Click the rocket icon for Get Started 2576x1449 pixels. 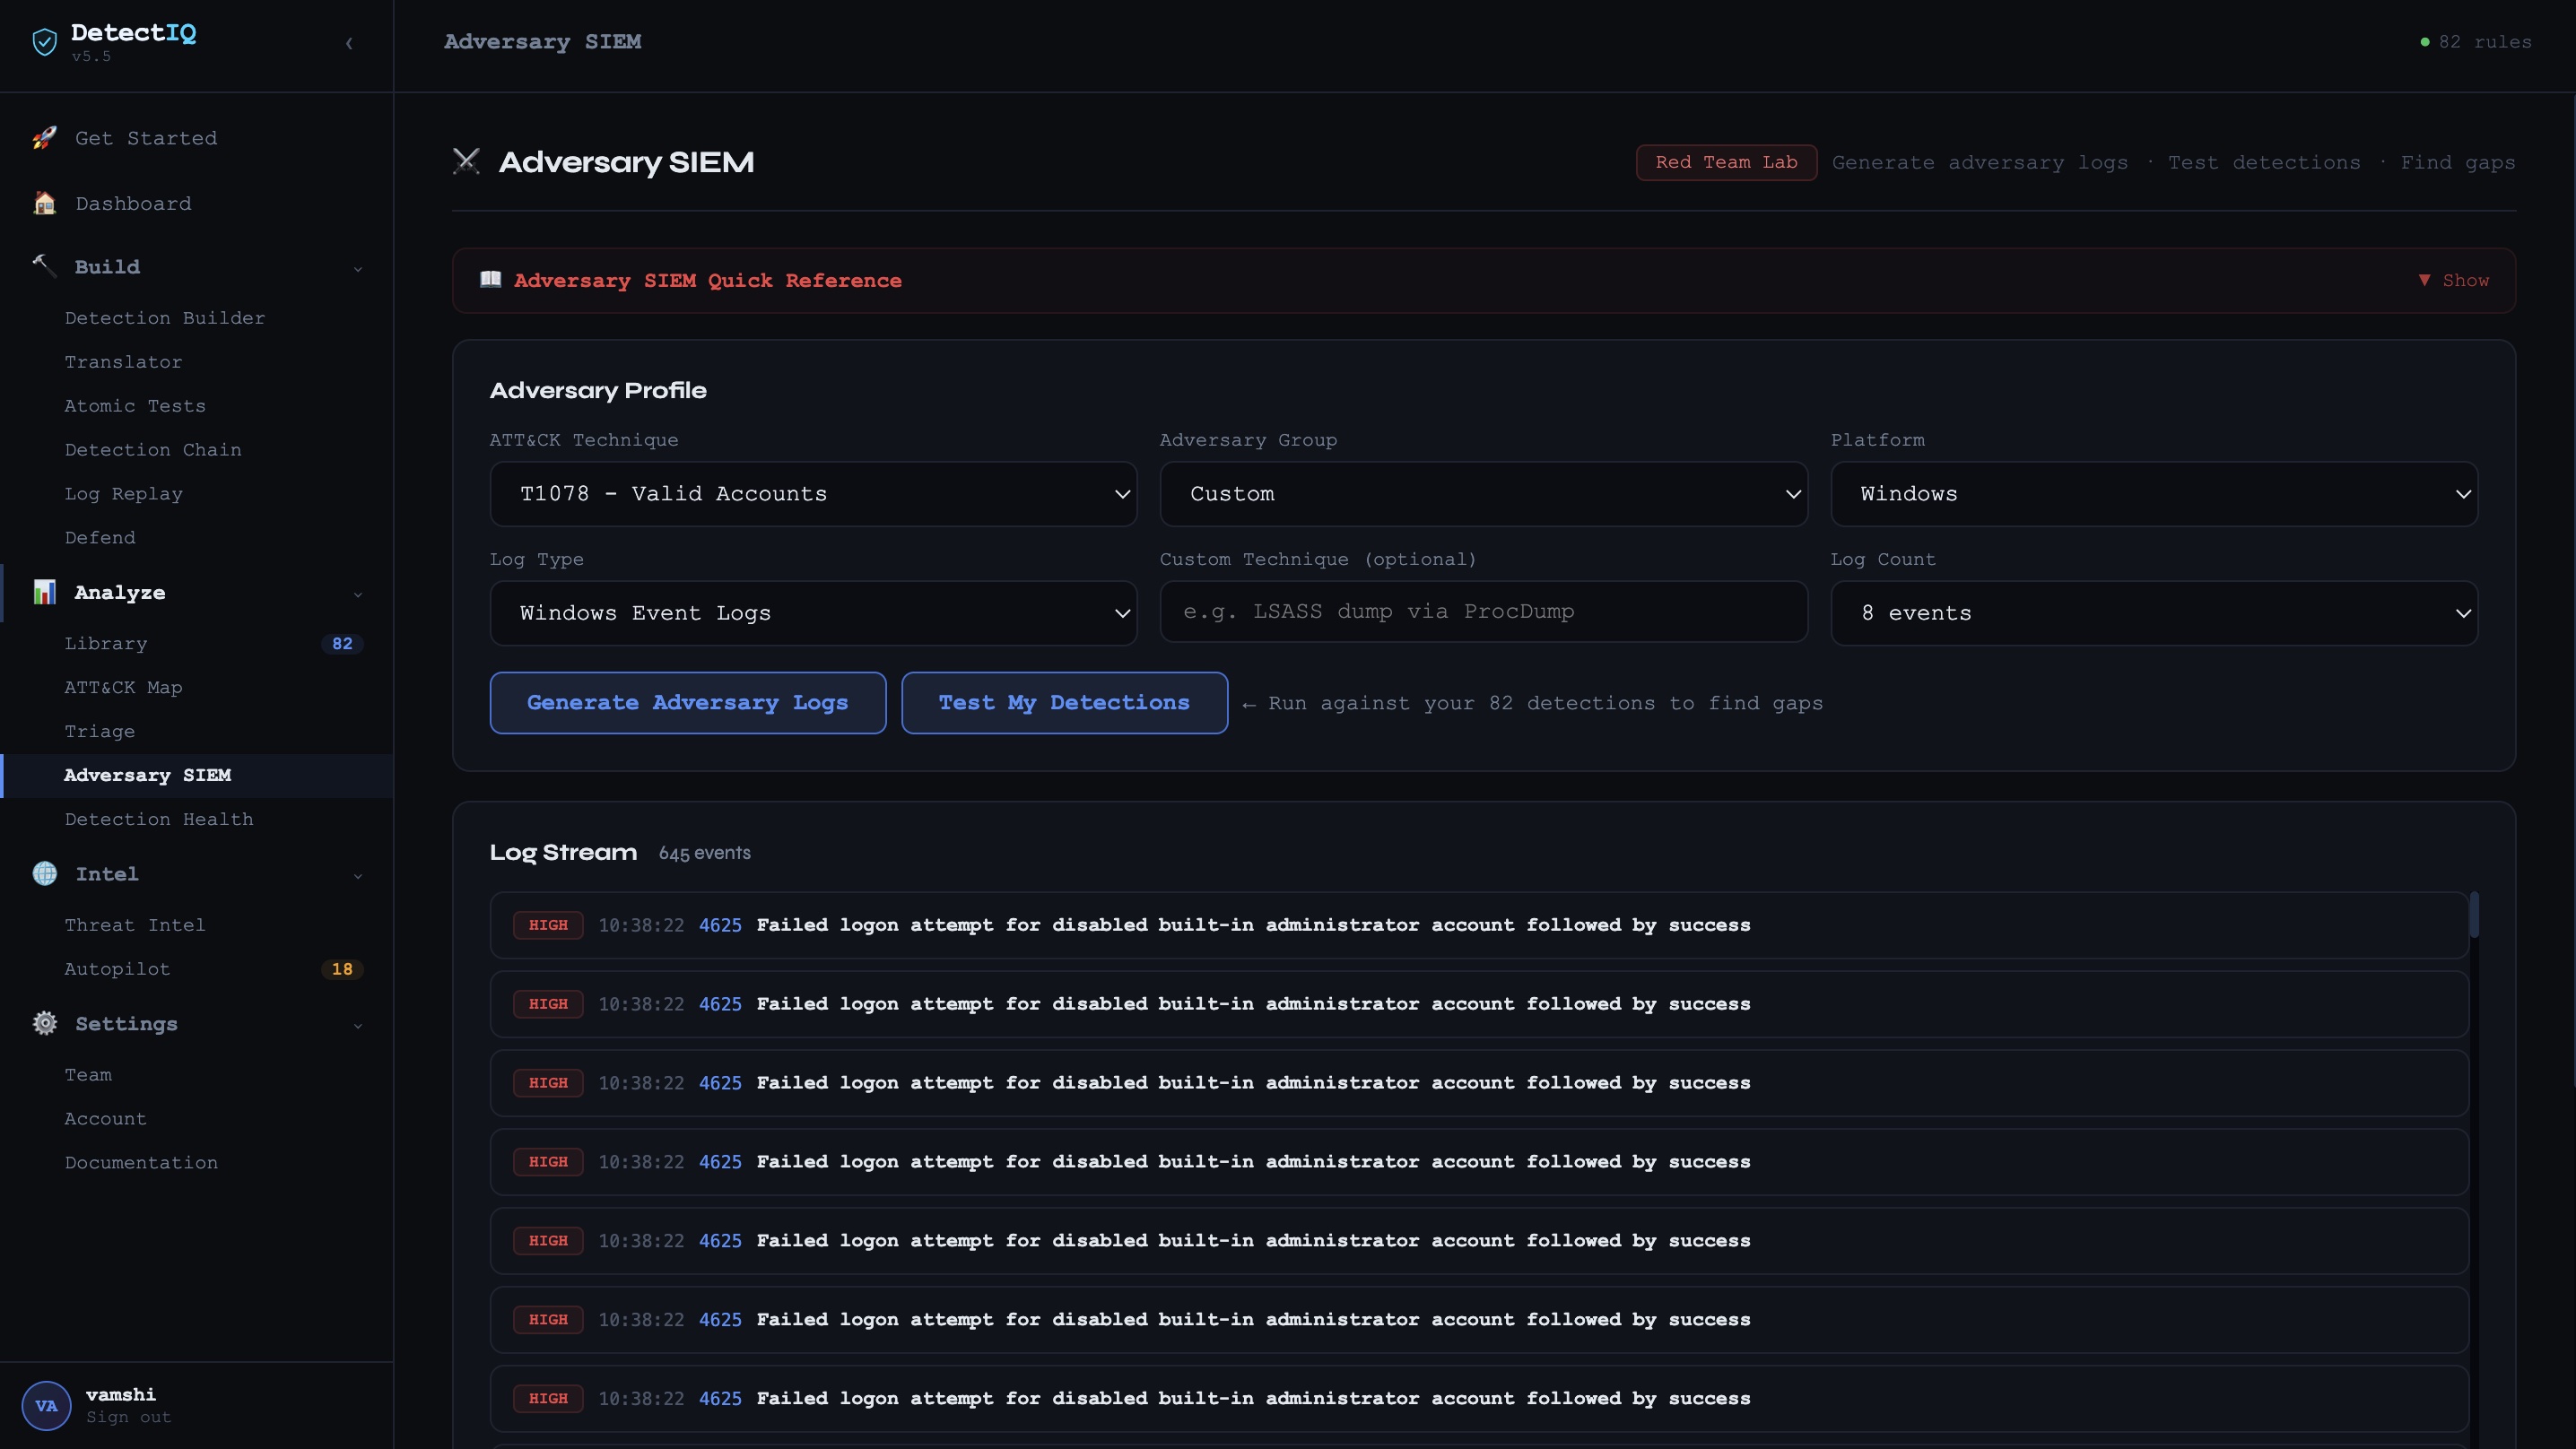(x=44, y=138)
